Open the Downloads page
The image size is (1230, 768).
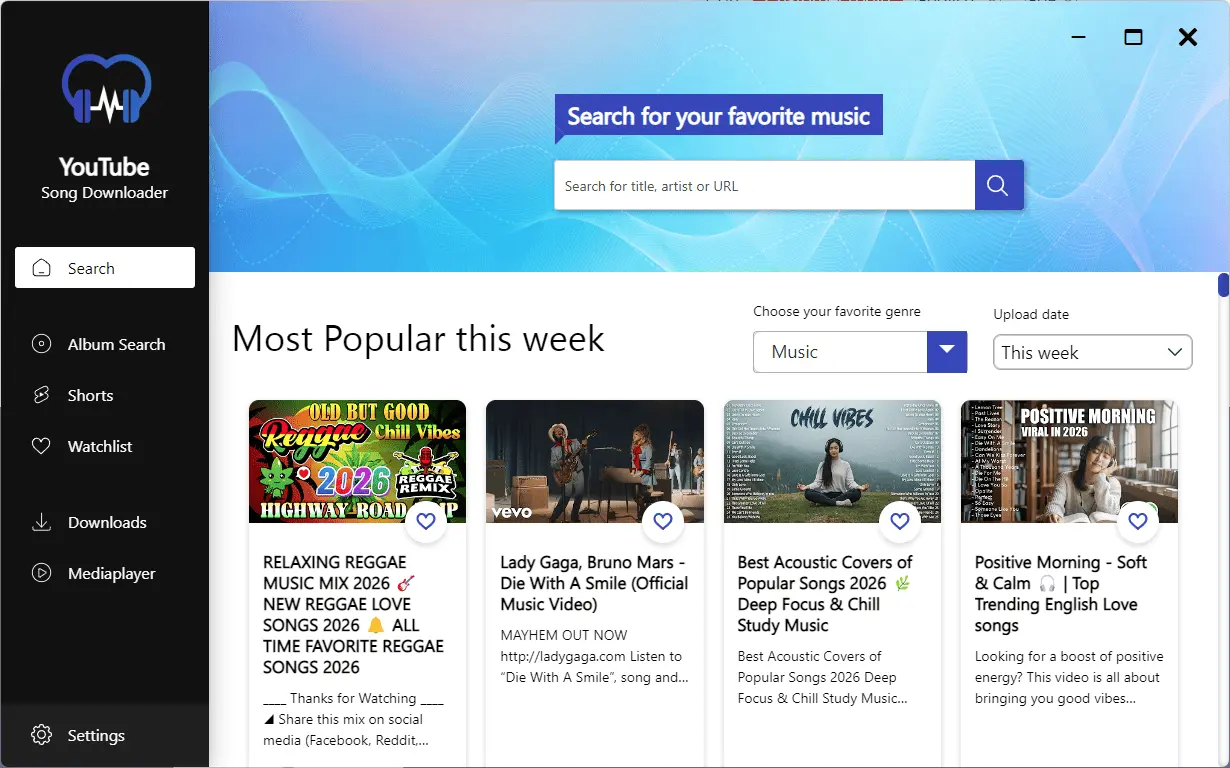pos(105,522)
